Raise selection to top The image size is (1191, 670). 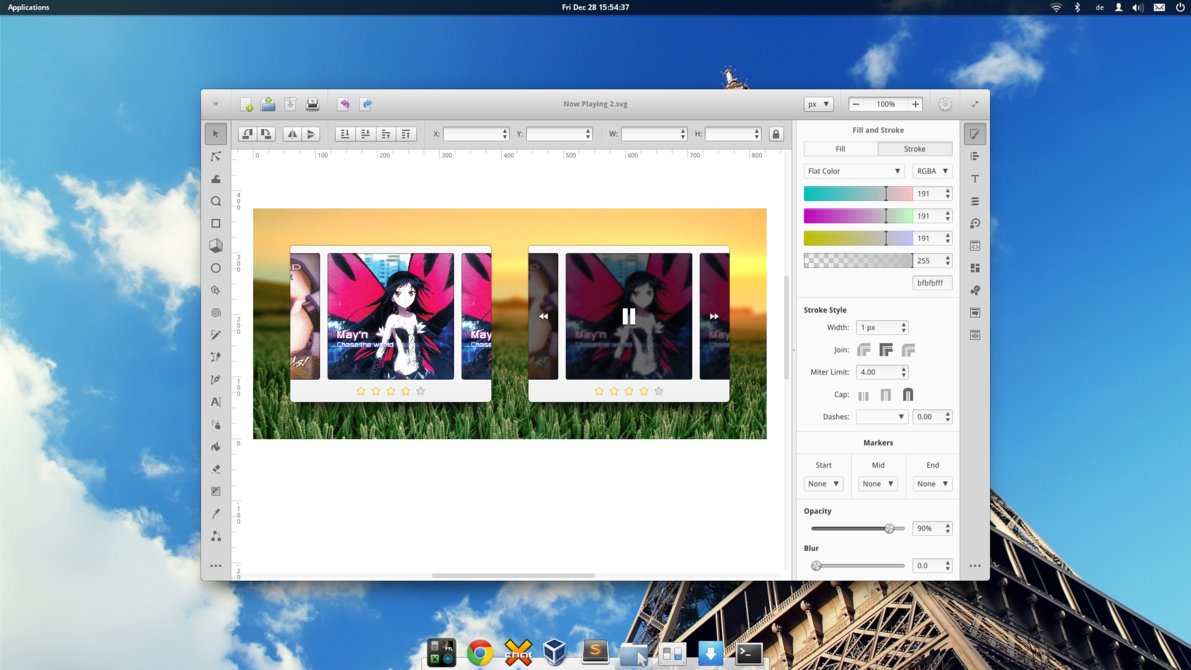click(406, 134)
